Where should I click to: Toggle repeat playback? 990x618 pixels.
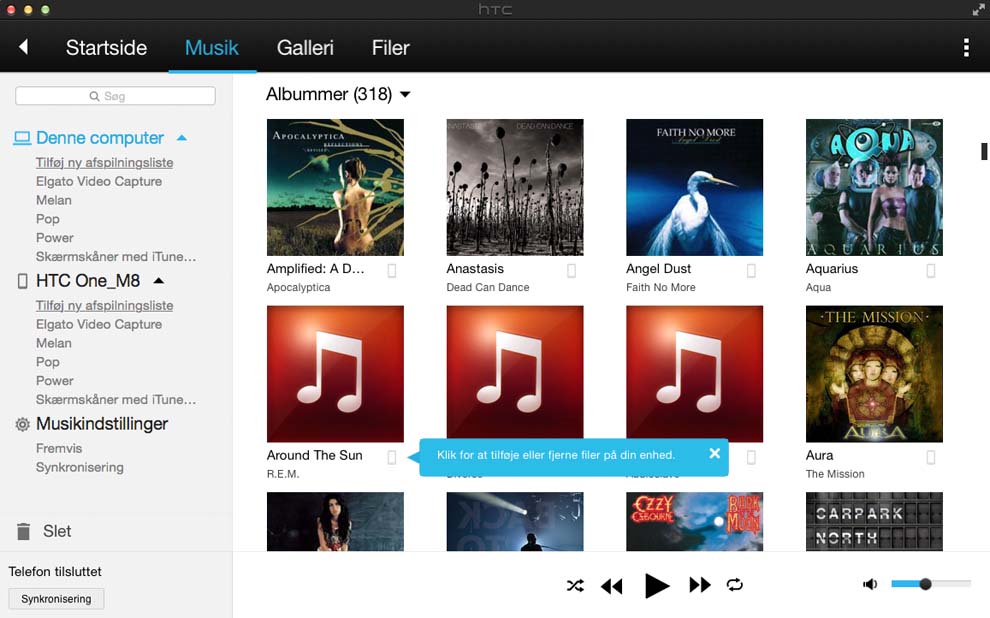735,585
